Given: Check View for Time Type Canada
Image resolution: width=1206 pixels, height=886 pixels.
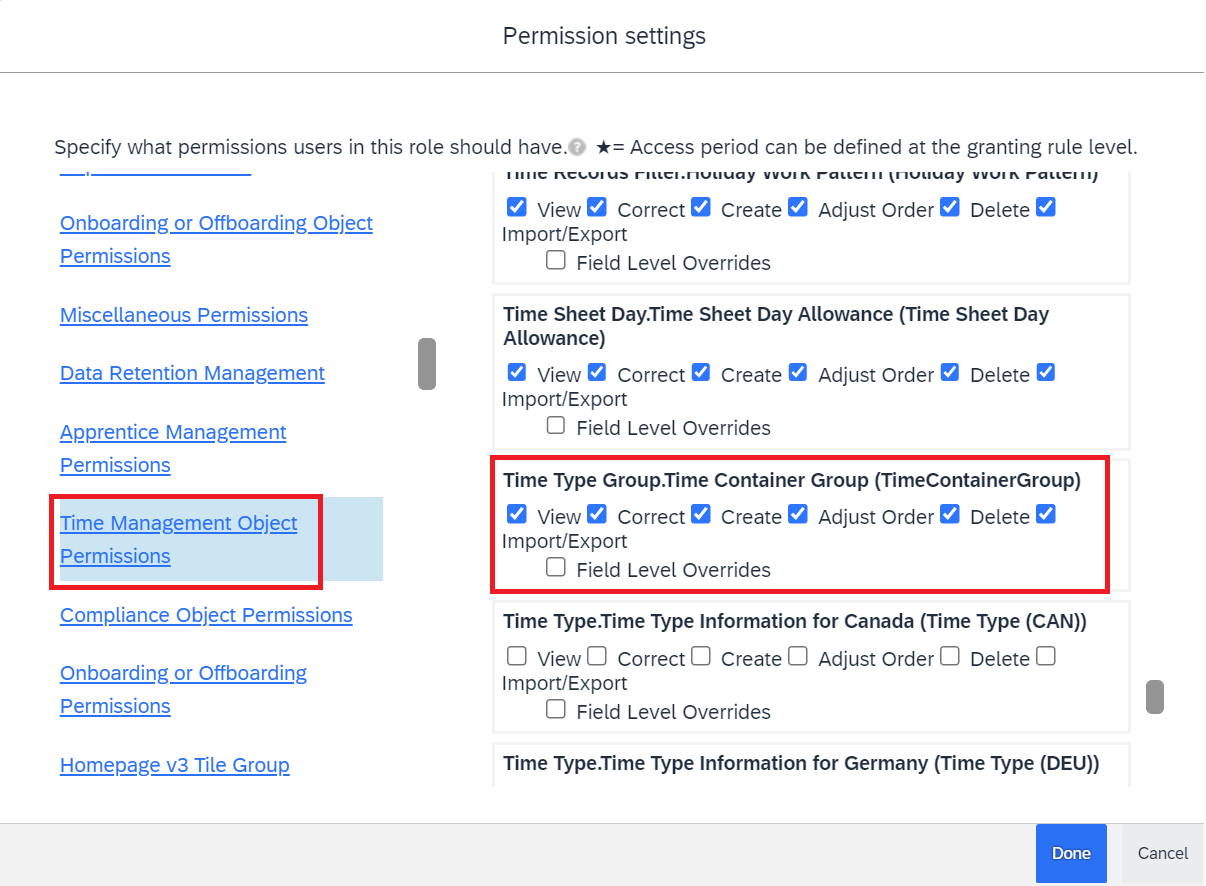Looking at the screenshot, I should (517, 656).
